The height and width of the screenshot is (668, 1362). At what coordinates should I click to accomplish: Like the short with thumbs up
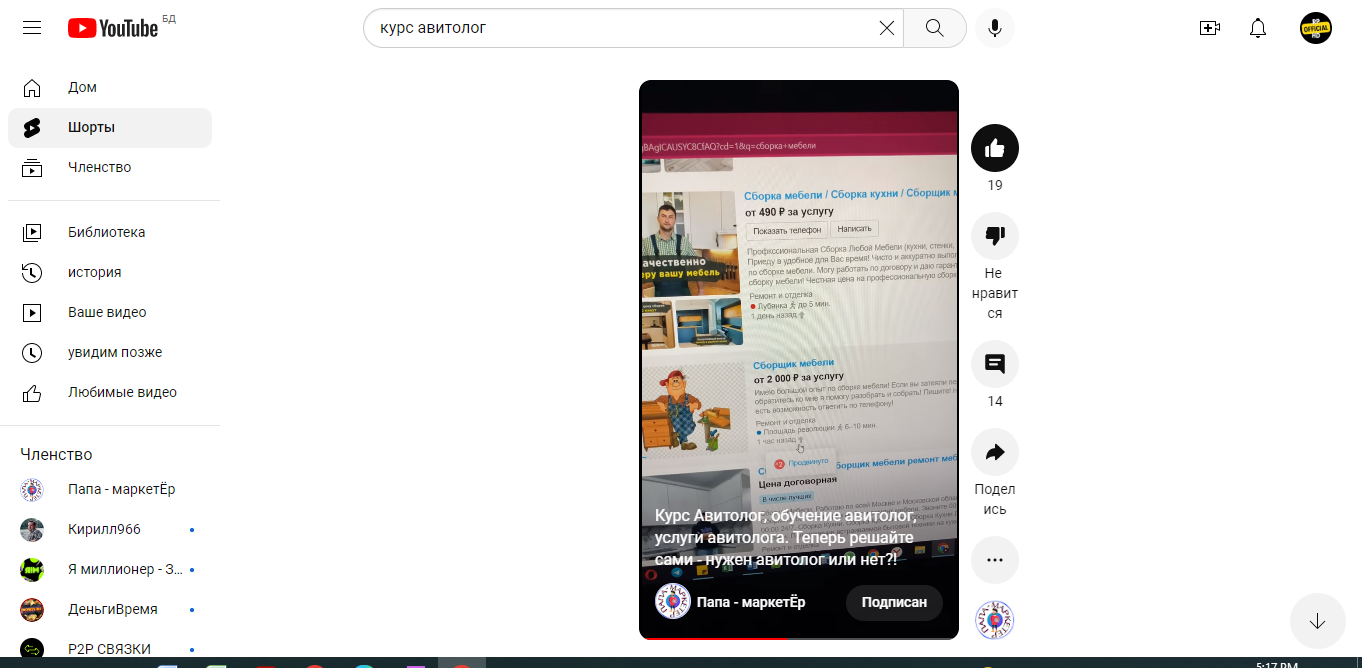(x=995, y=148)
